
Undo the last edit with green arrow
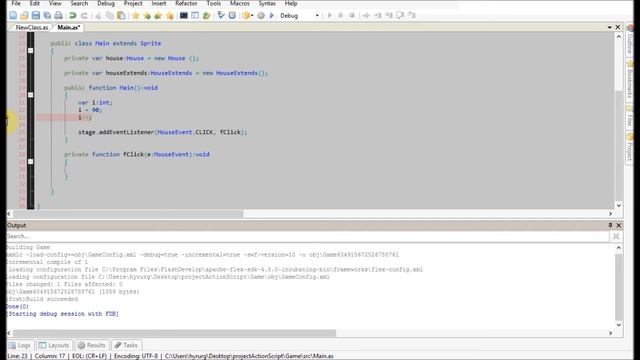(x=73, y=16)
